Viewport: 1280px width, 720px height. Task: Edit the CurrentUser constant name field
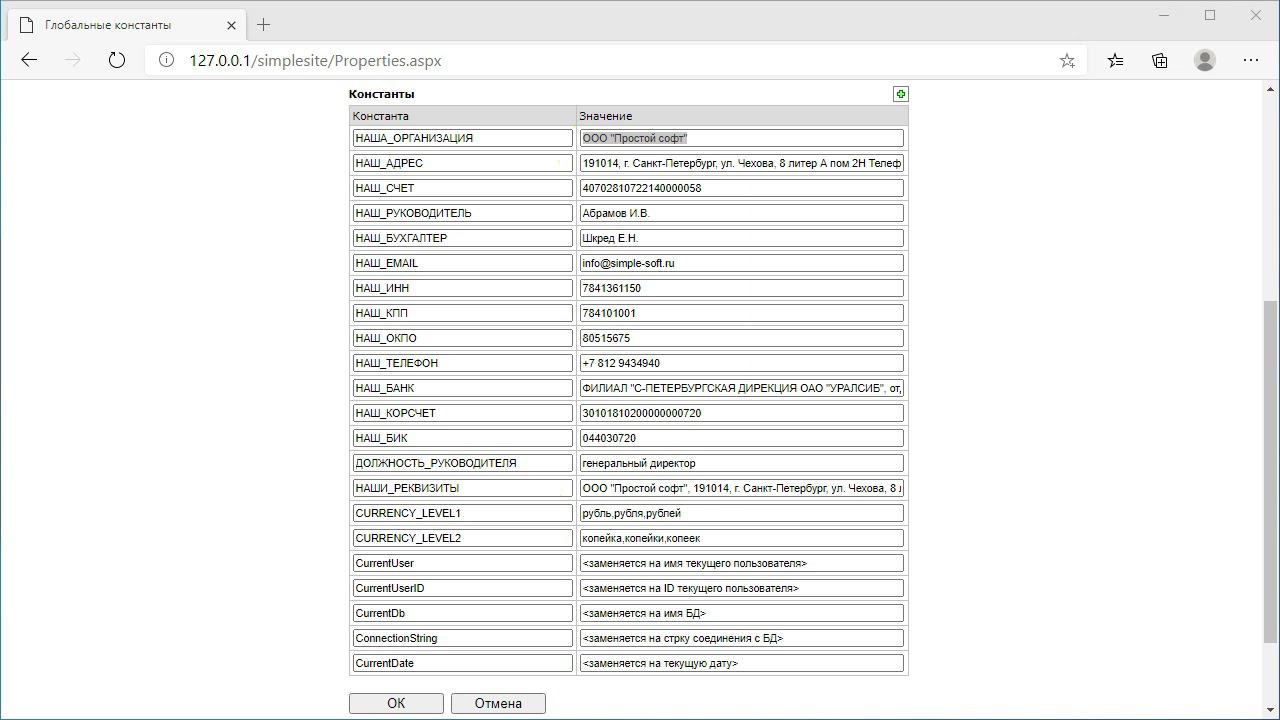tap(462, 563)
